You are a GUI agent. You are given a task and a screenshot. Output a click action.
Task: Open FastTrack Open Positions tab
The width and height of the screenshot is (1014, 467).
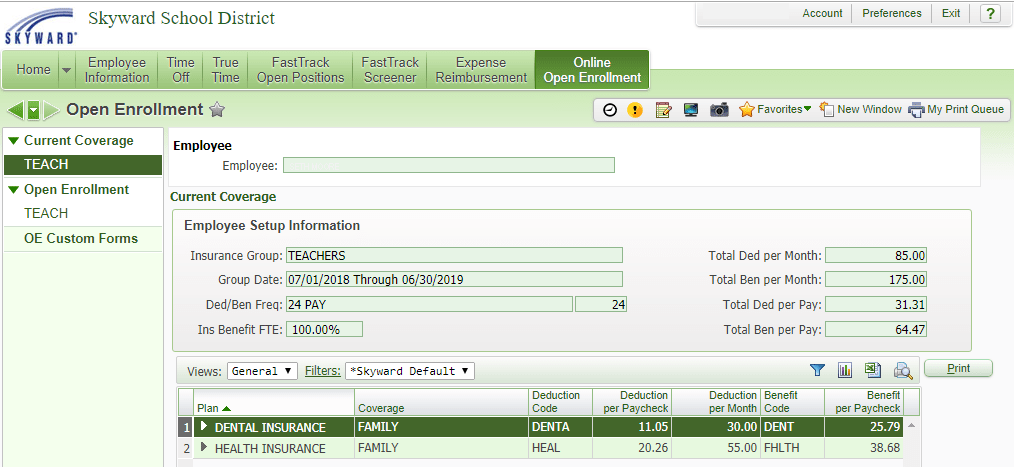[301, 70]
